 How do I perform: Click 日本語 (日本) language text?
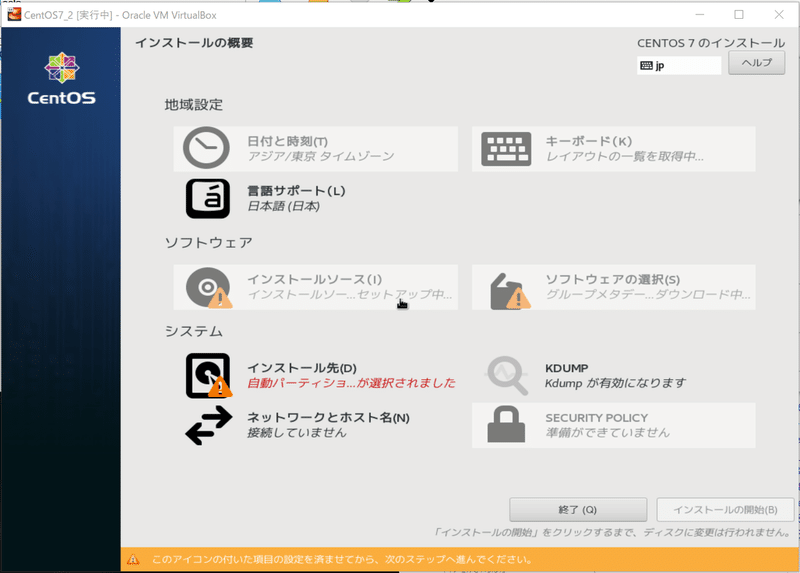284,206
